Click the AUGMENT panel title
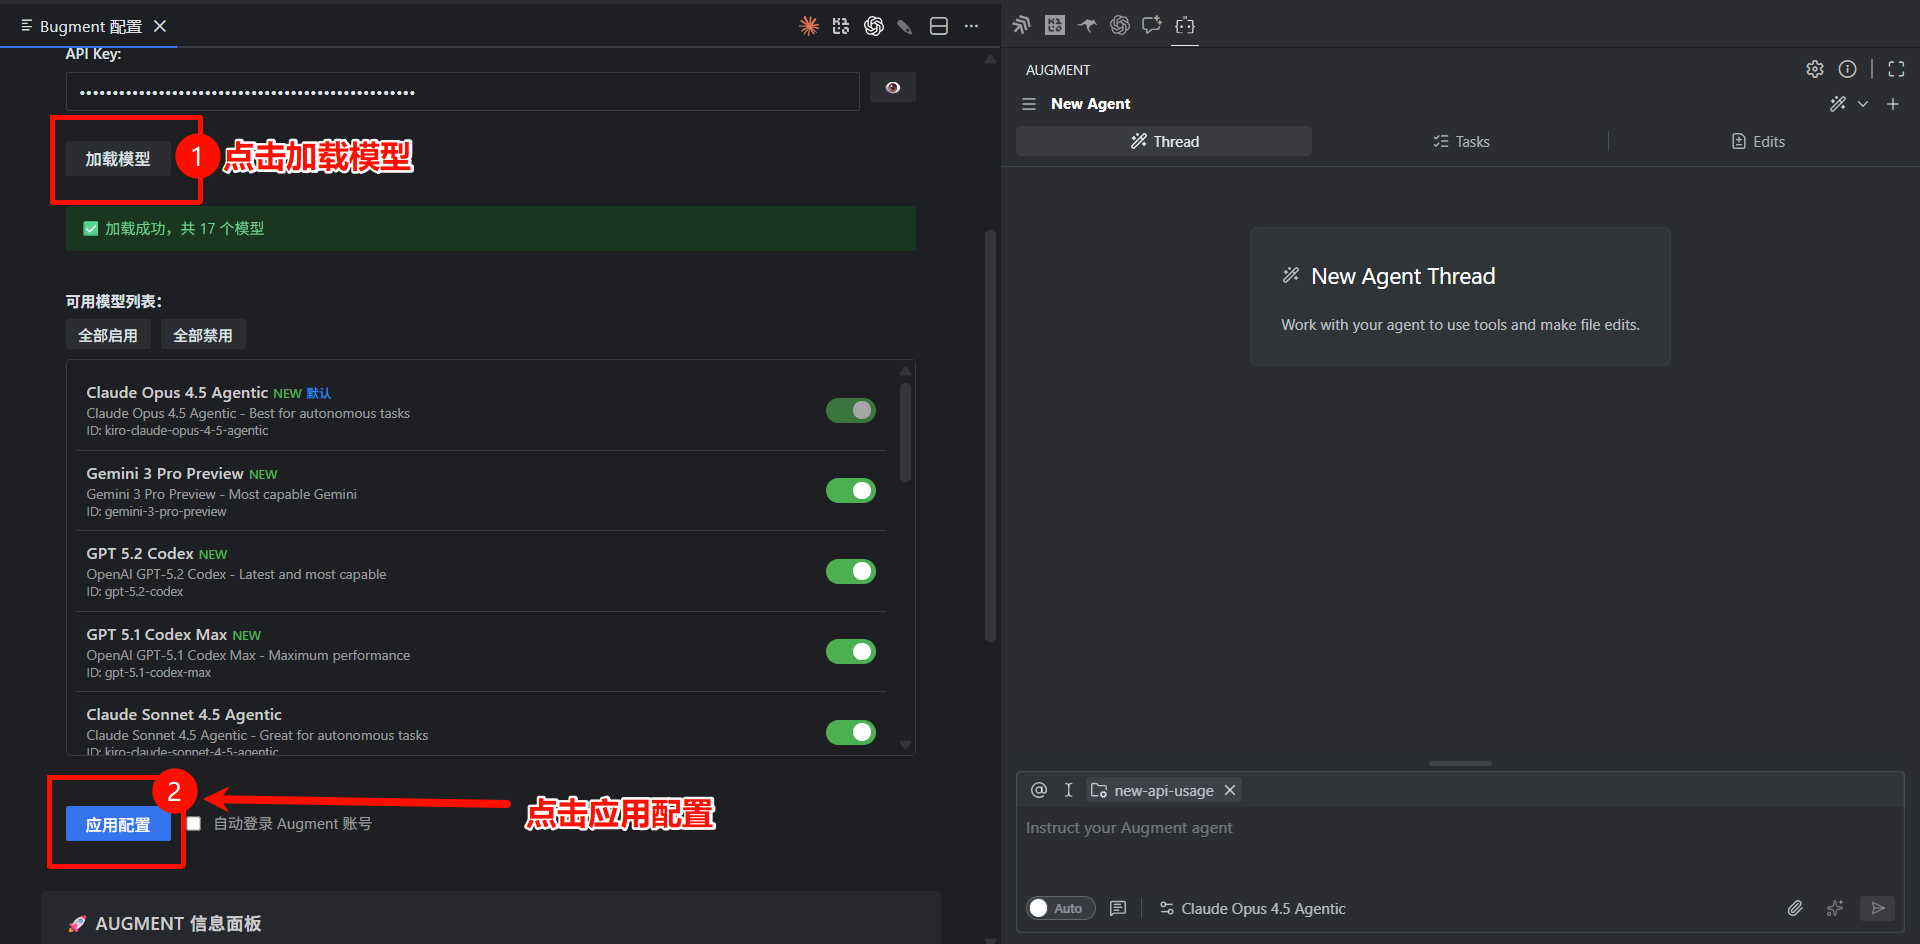The height and width of the screenshot is (944, 1920). [1058, 70]
